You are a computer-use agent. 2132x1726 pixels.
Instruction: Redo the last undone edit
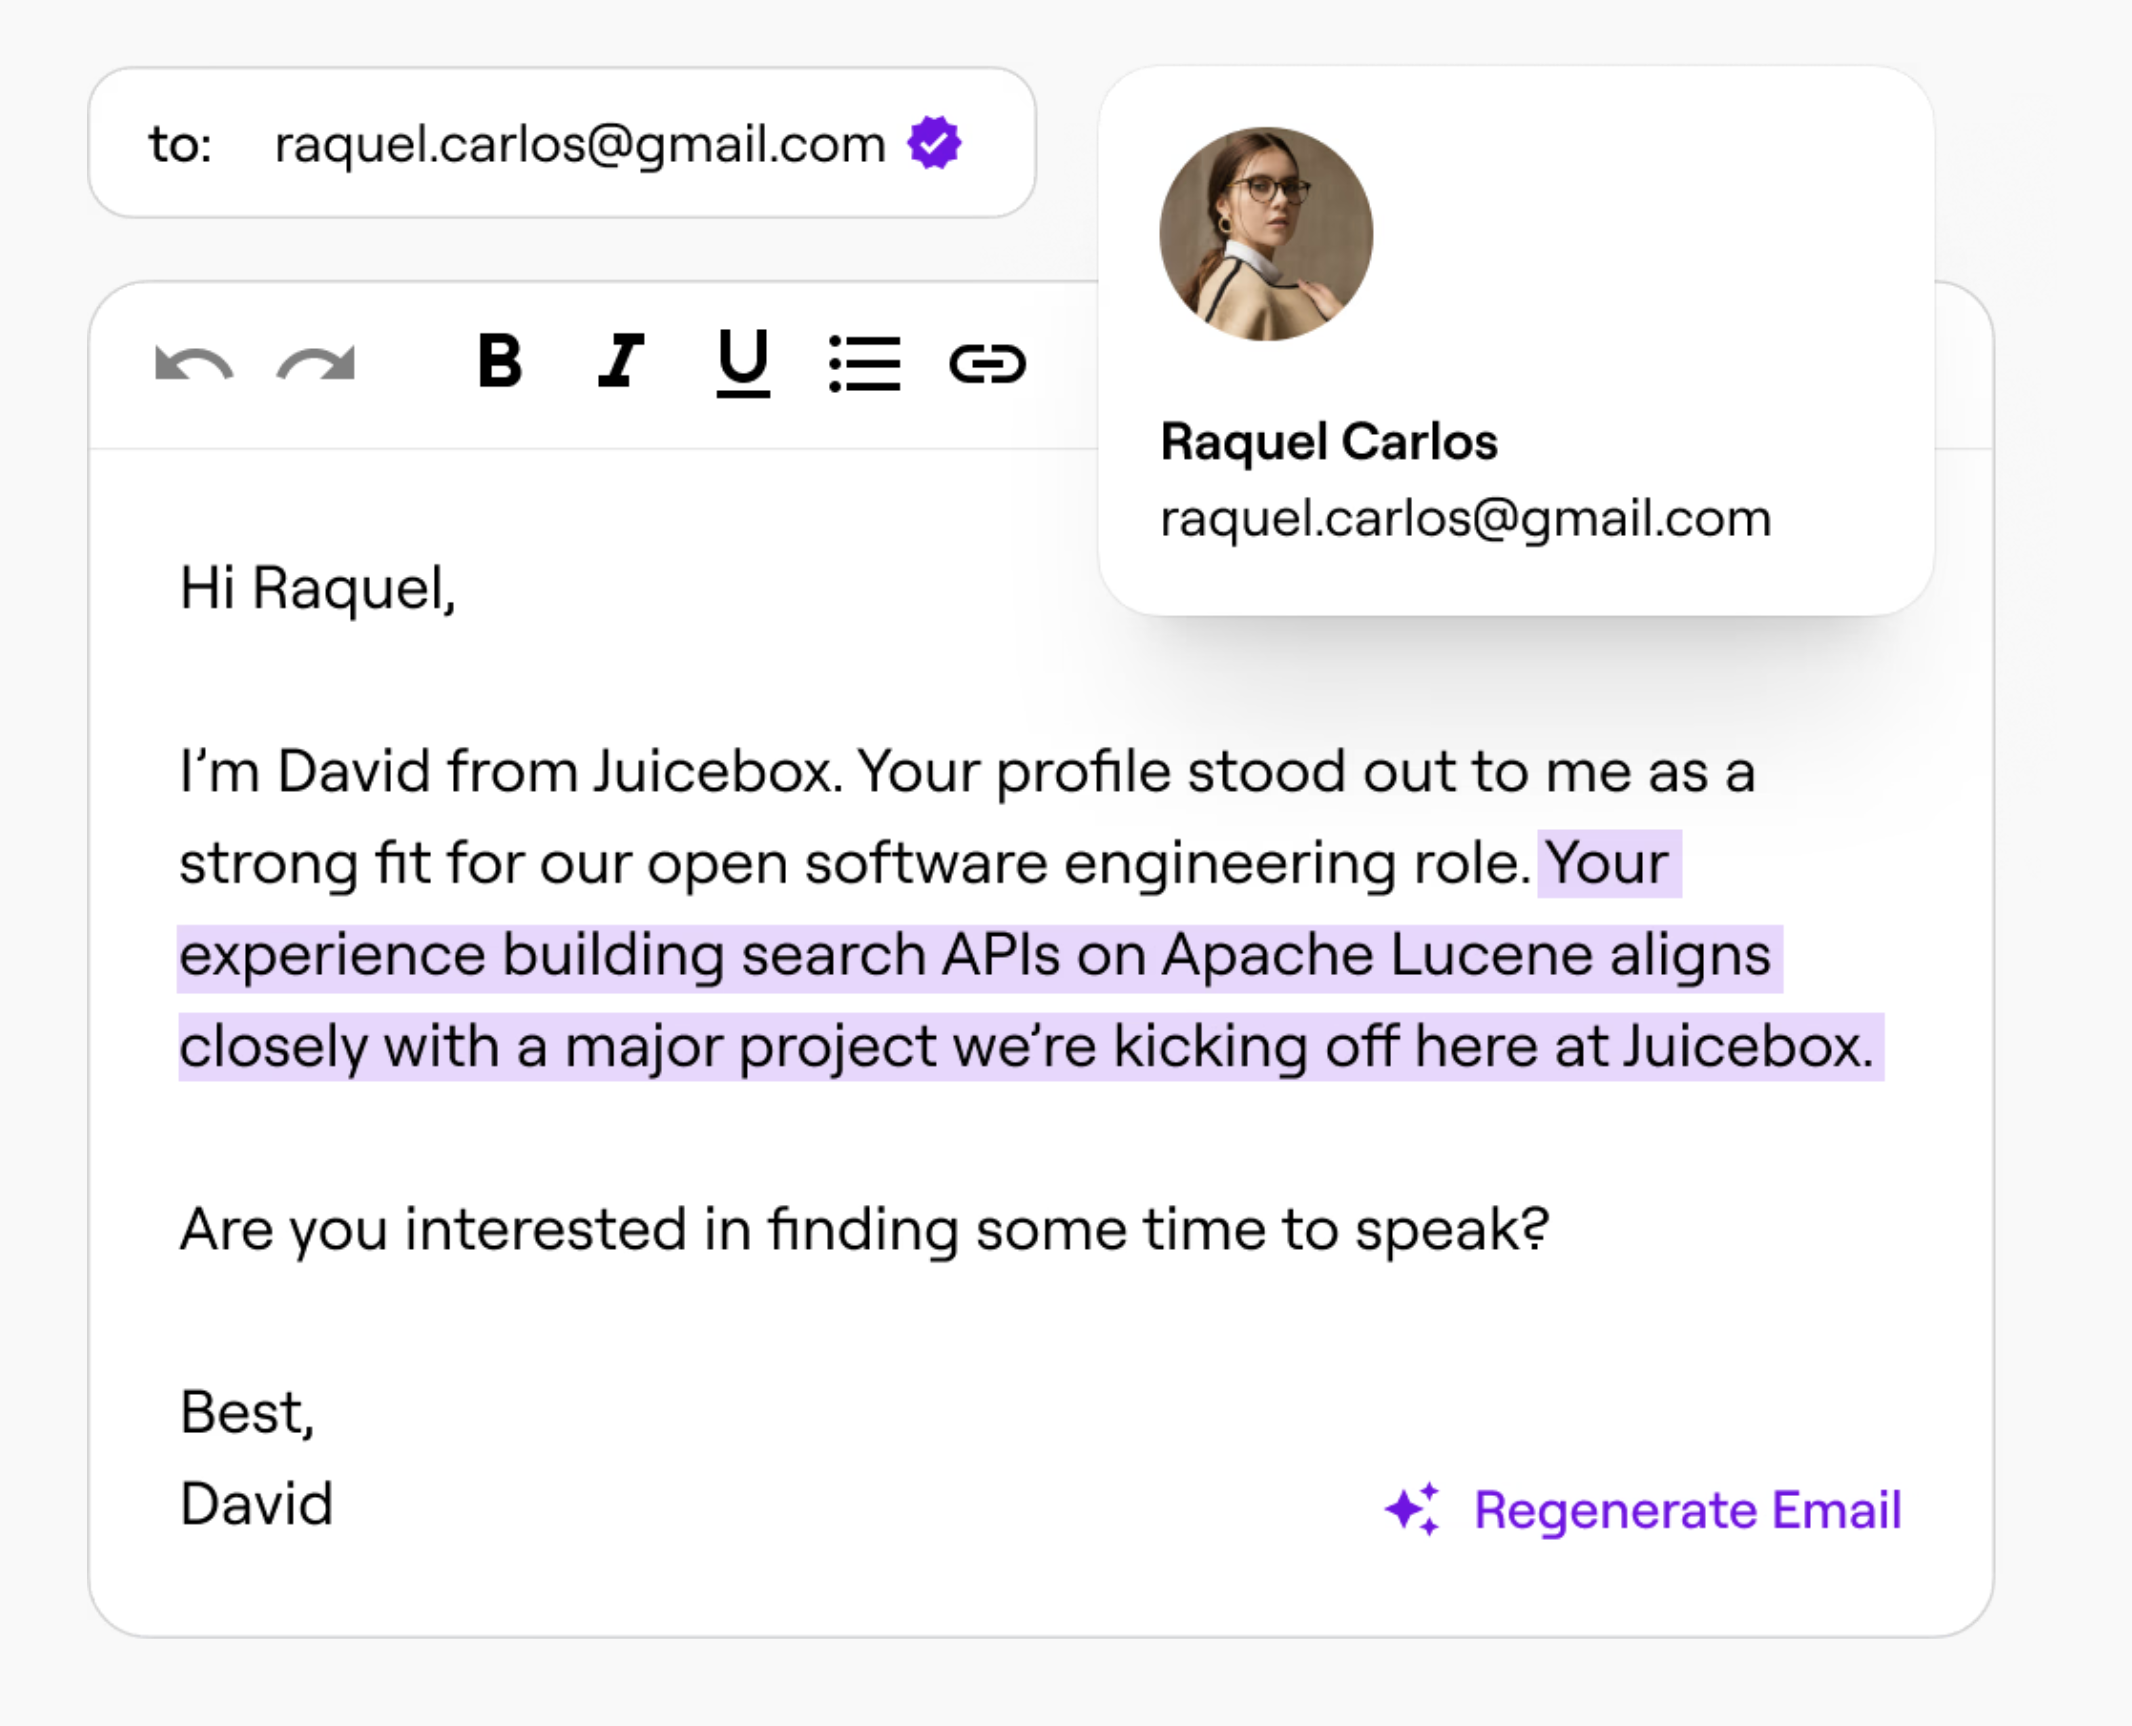316,364
